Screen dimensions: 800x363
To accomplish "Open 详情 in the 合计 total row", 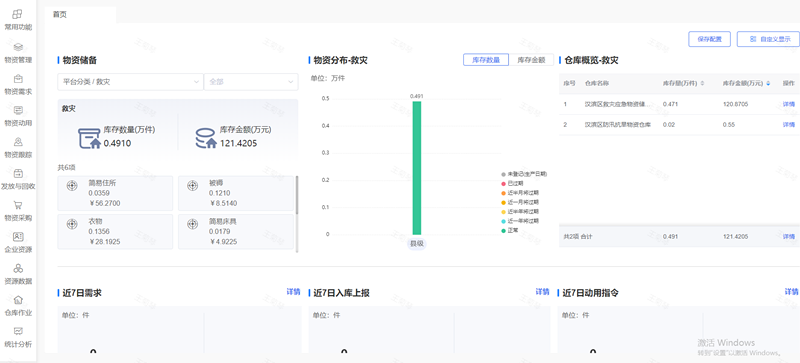I will (789, 237).
